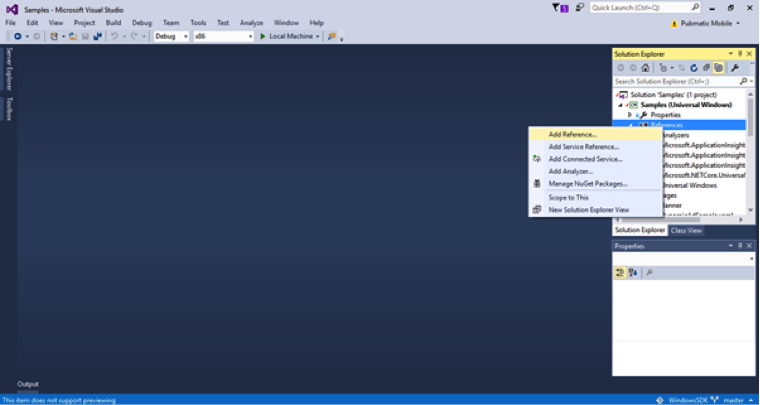The width and height of the screenshot is (760, 405).
Task: Click the icon right of Local Machine
Action: tap(332, 36)
